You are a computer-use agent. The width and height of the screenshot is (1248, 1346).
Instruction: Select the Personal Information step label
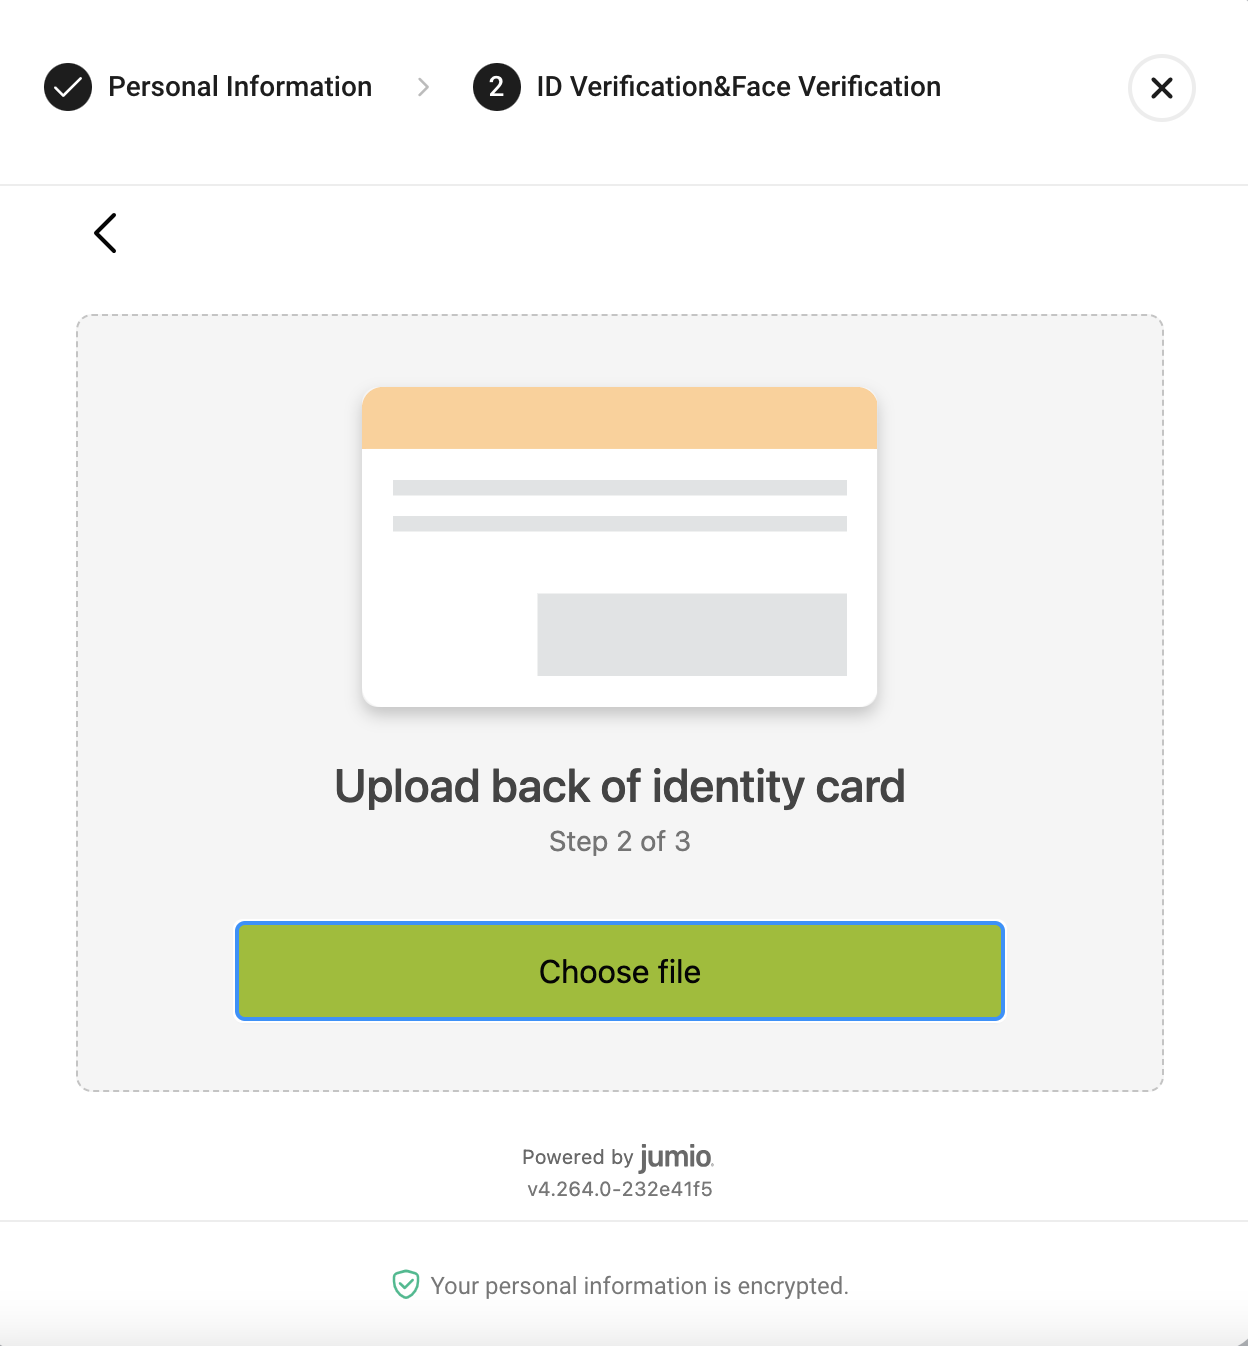240,87
